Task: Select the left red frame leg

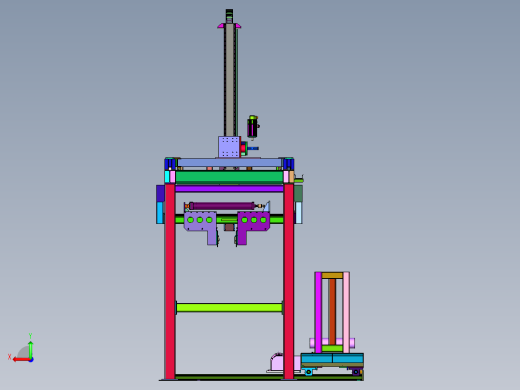Action: point(170,282)
